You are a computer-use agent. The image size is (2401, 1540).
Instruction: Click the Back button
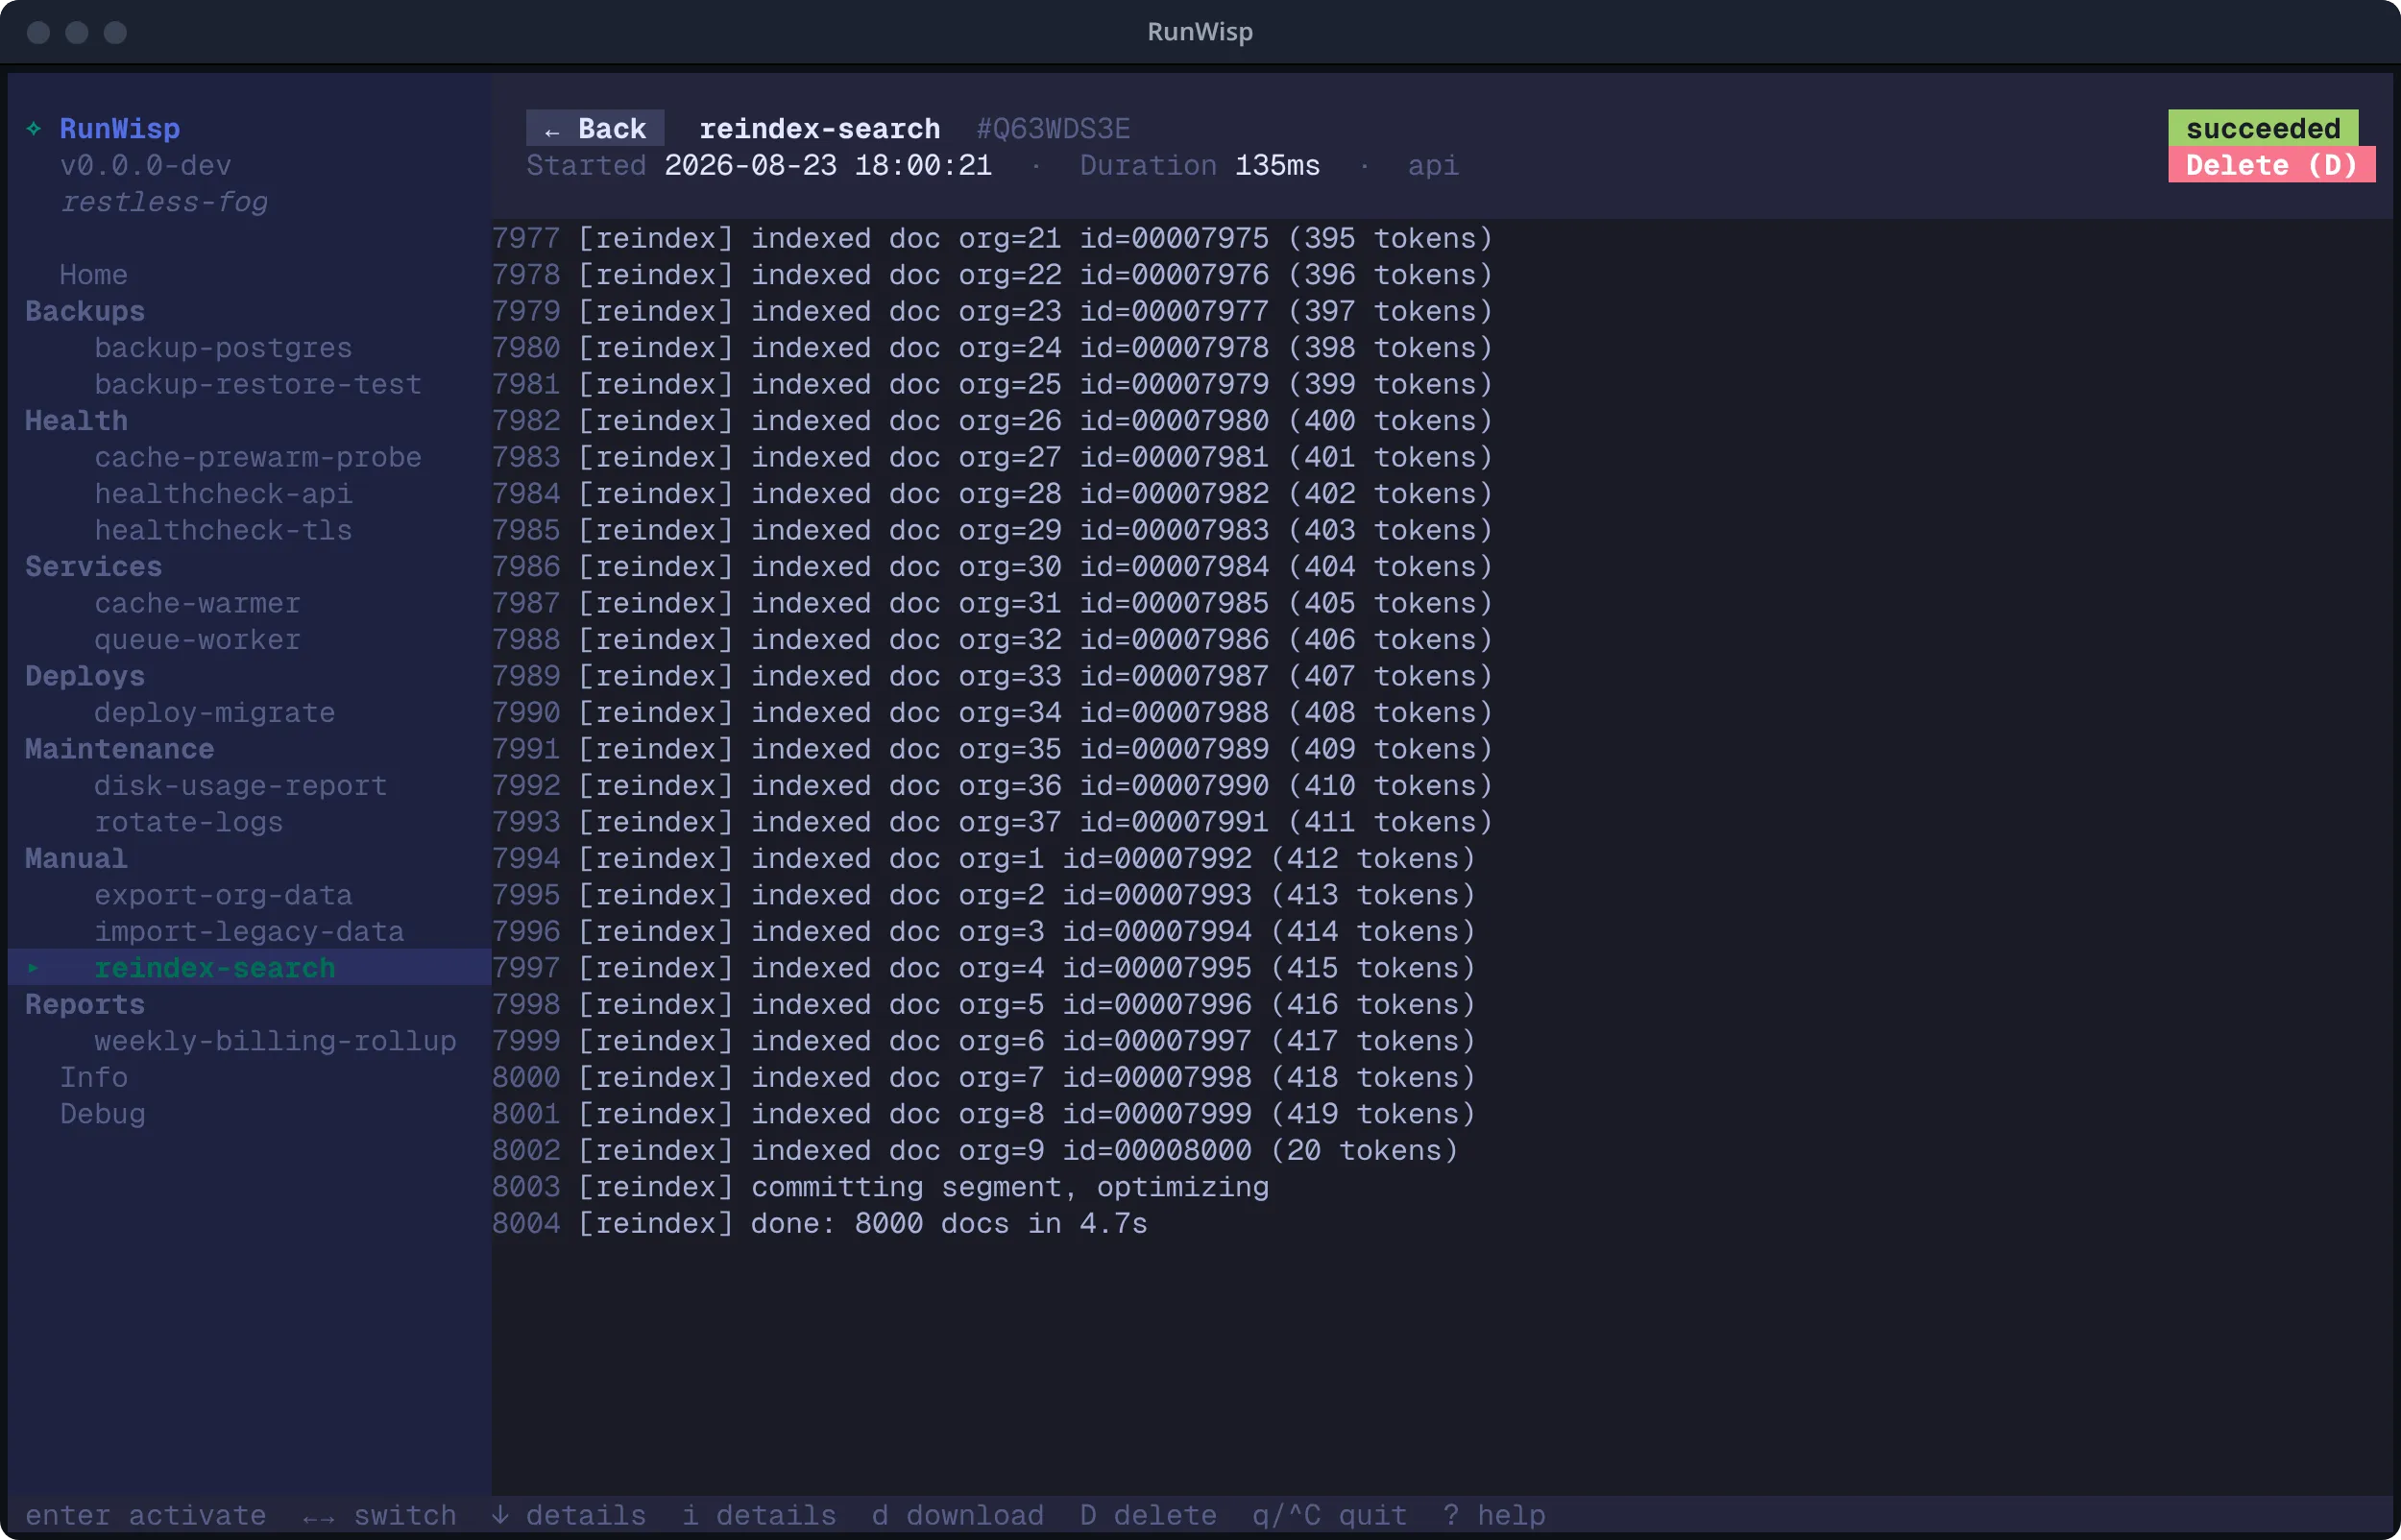pos(595,128)
